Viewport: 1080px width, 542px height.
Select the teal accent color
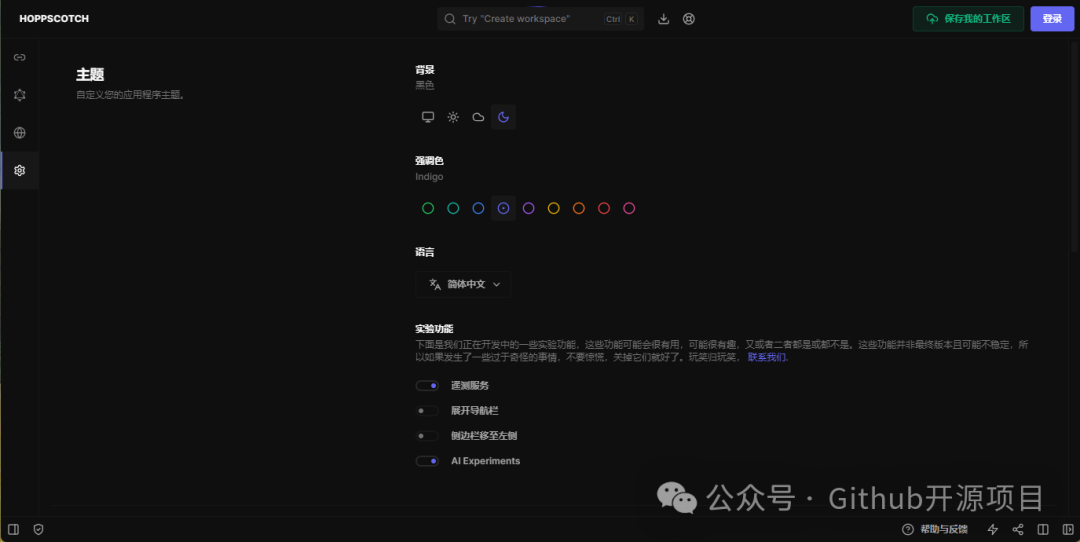[453, 208]
